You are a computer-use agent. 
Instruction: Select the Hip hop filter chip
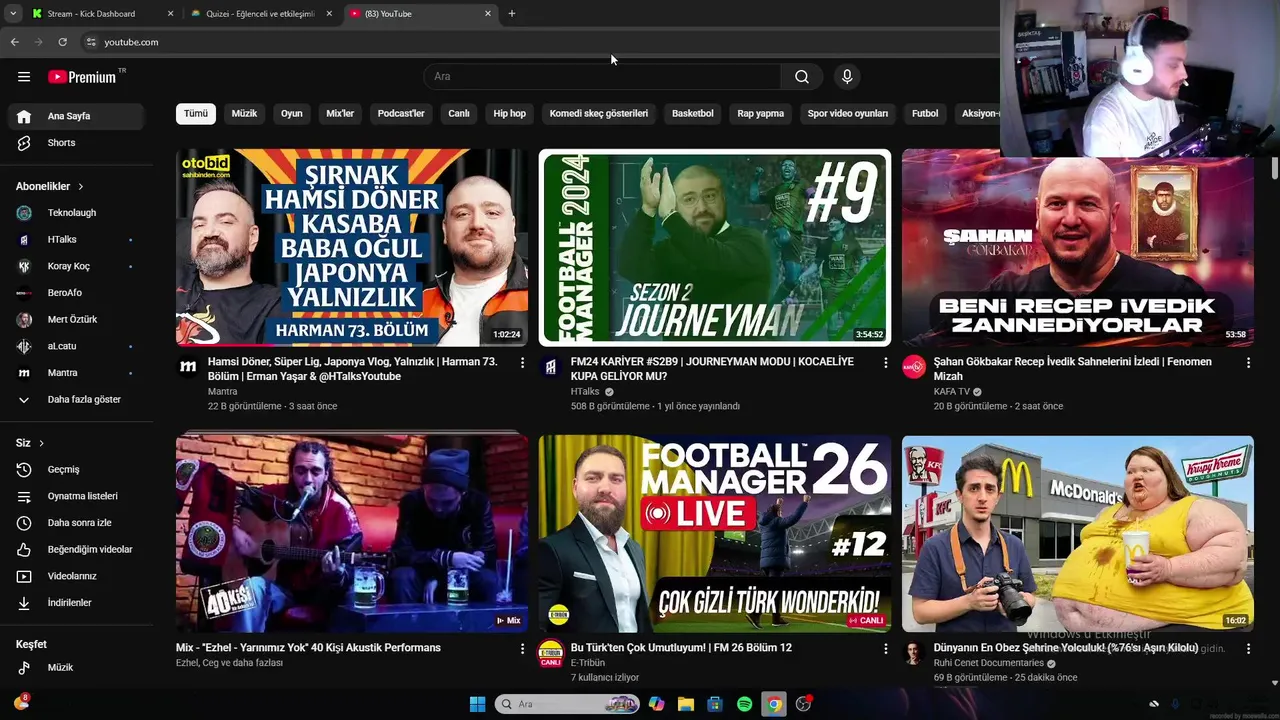pyautogui.click(x=509, y=114)
